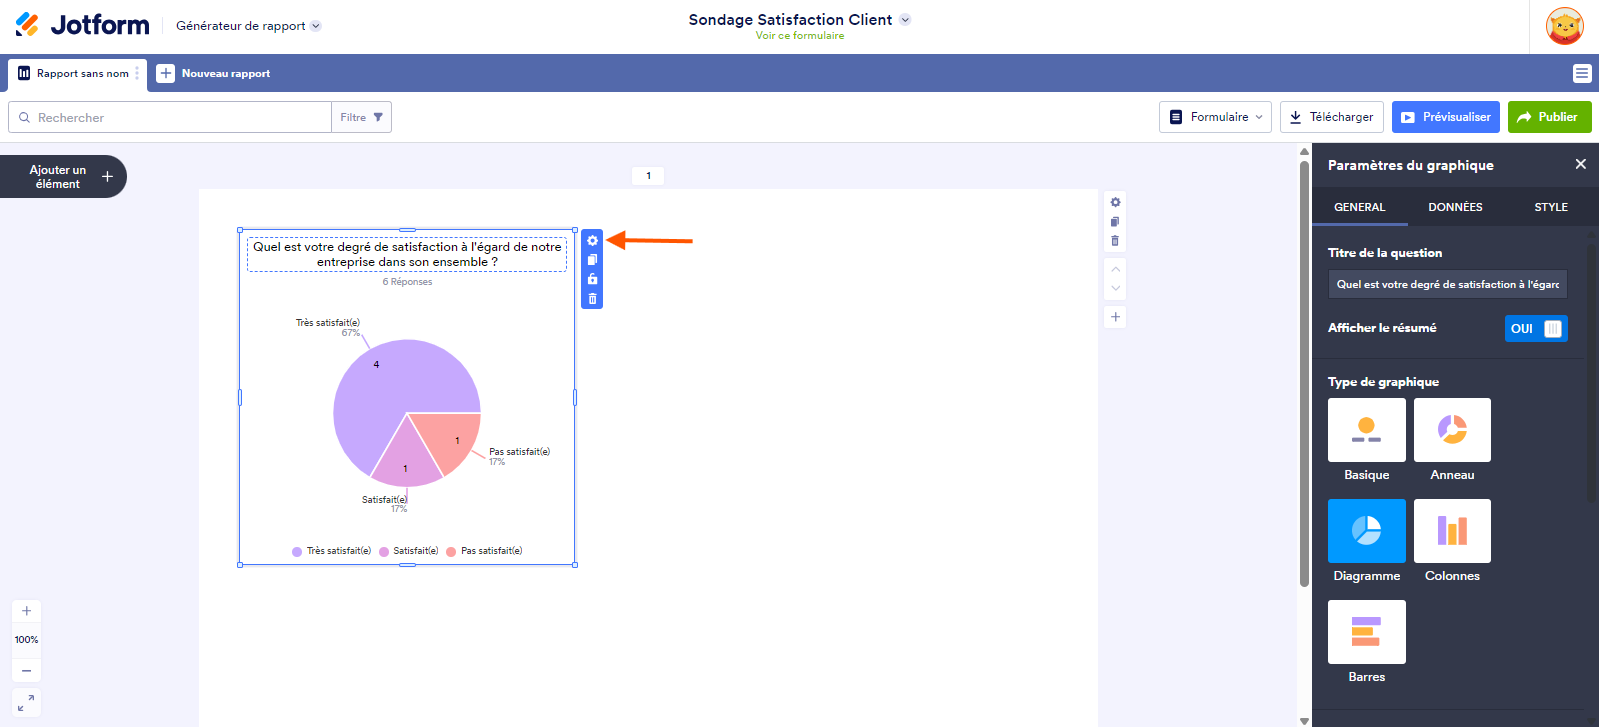This screenshot has width=1599, height=727.
Task: Click the chart lock icon
Action: (592, 279)
